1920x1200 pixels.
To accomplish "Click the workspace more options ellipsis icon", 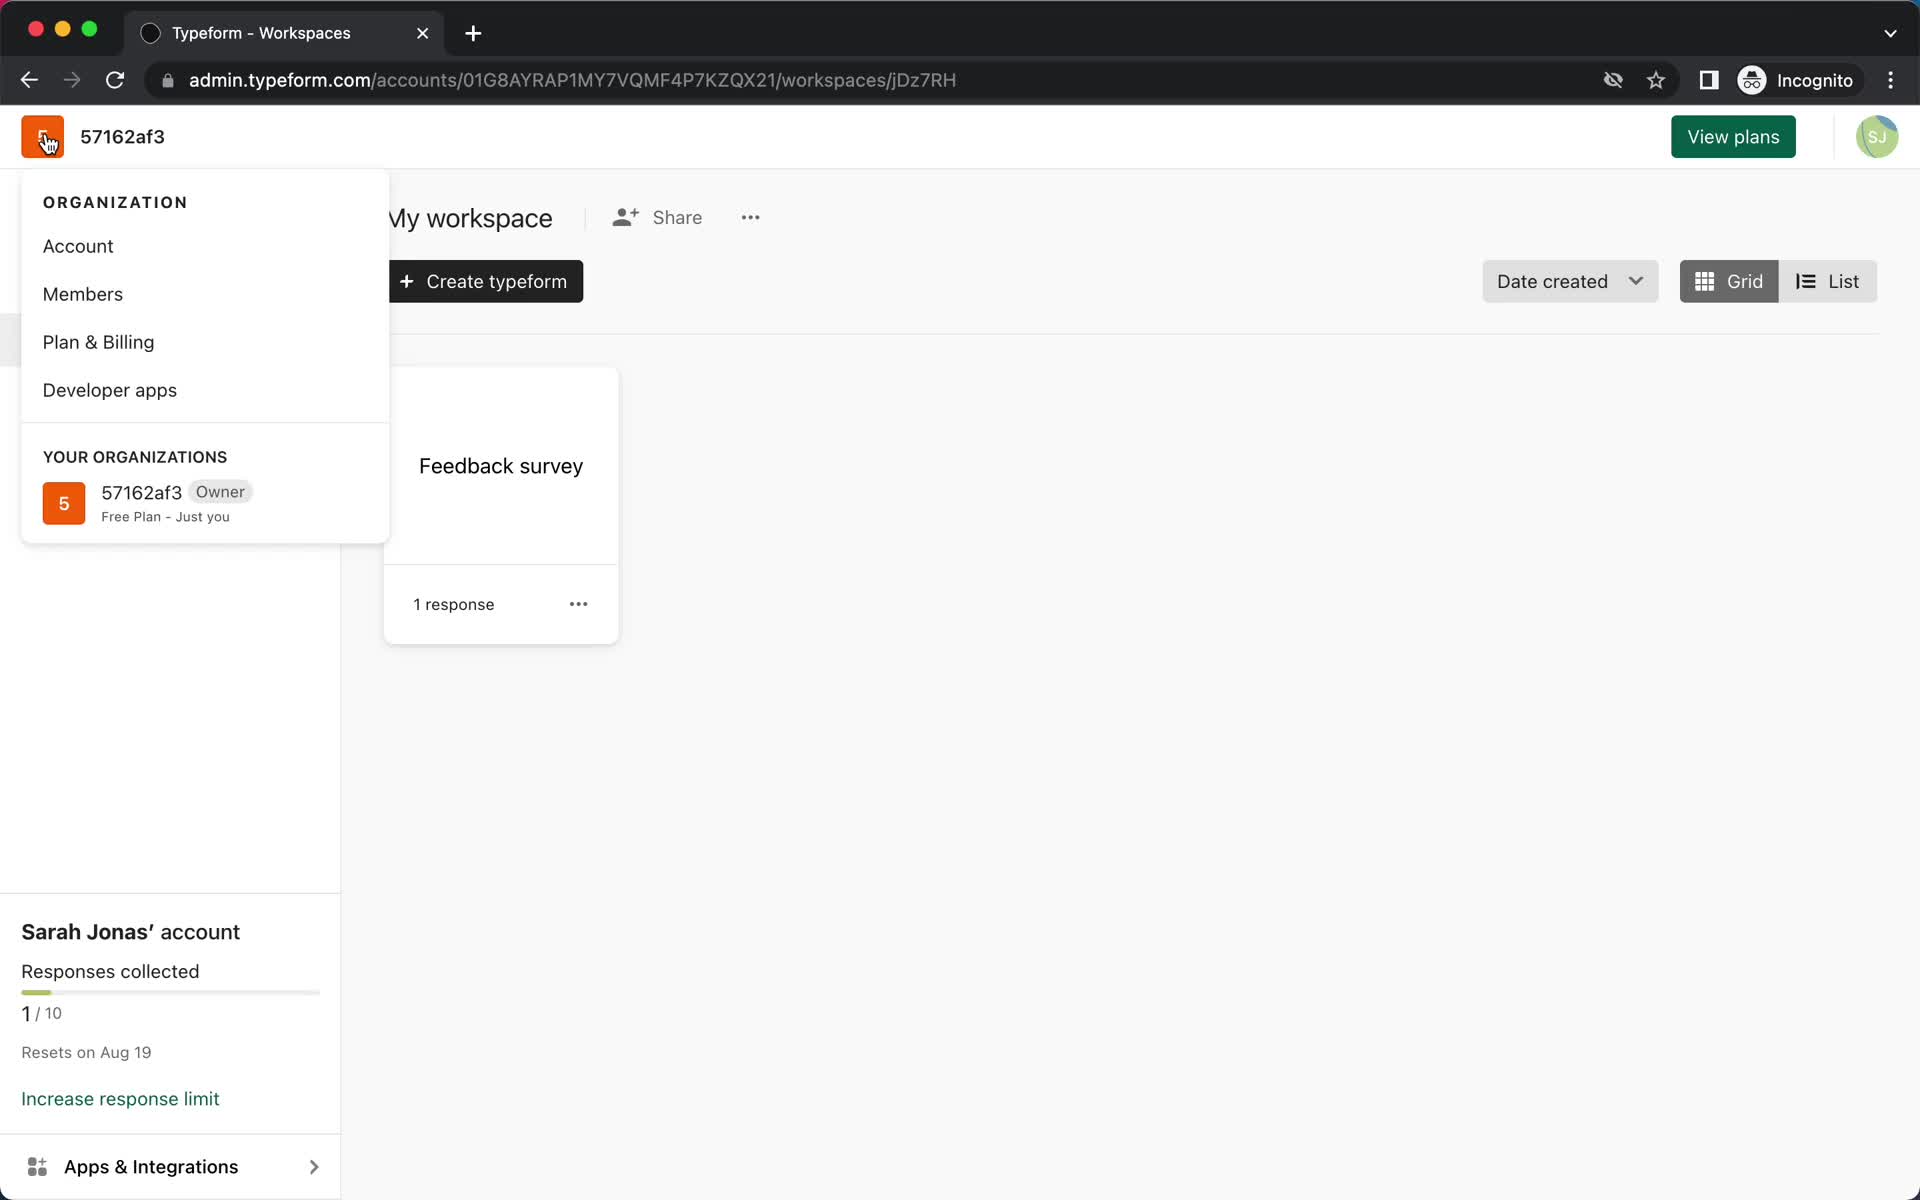I will click(x=751, y=217).
